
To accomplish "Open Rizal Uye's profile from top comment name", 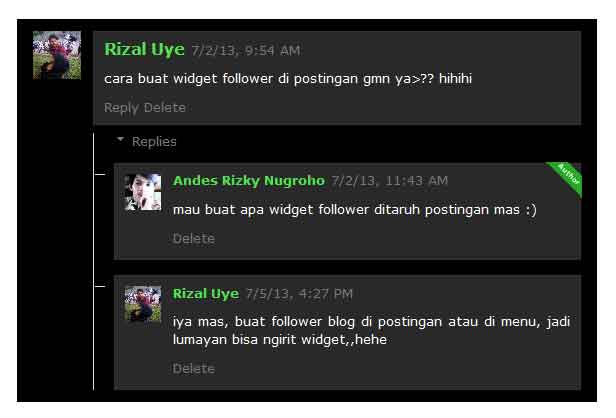I will (x=144, y=50).
